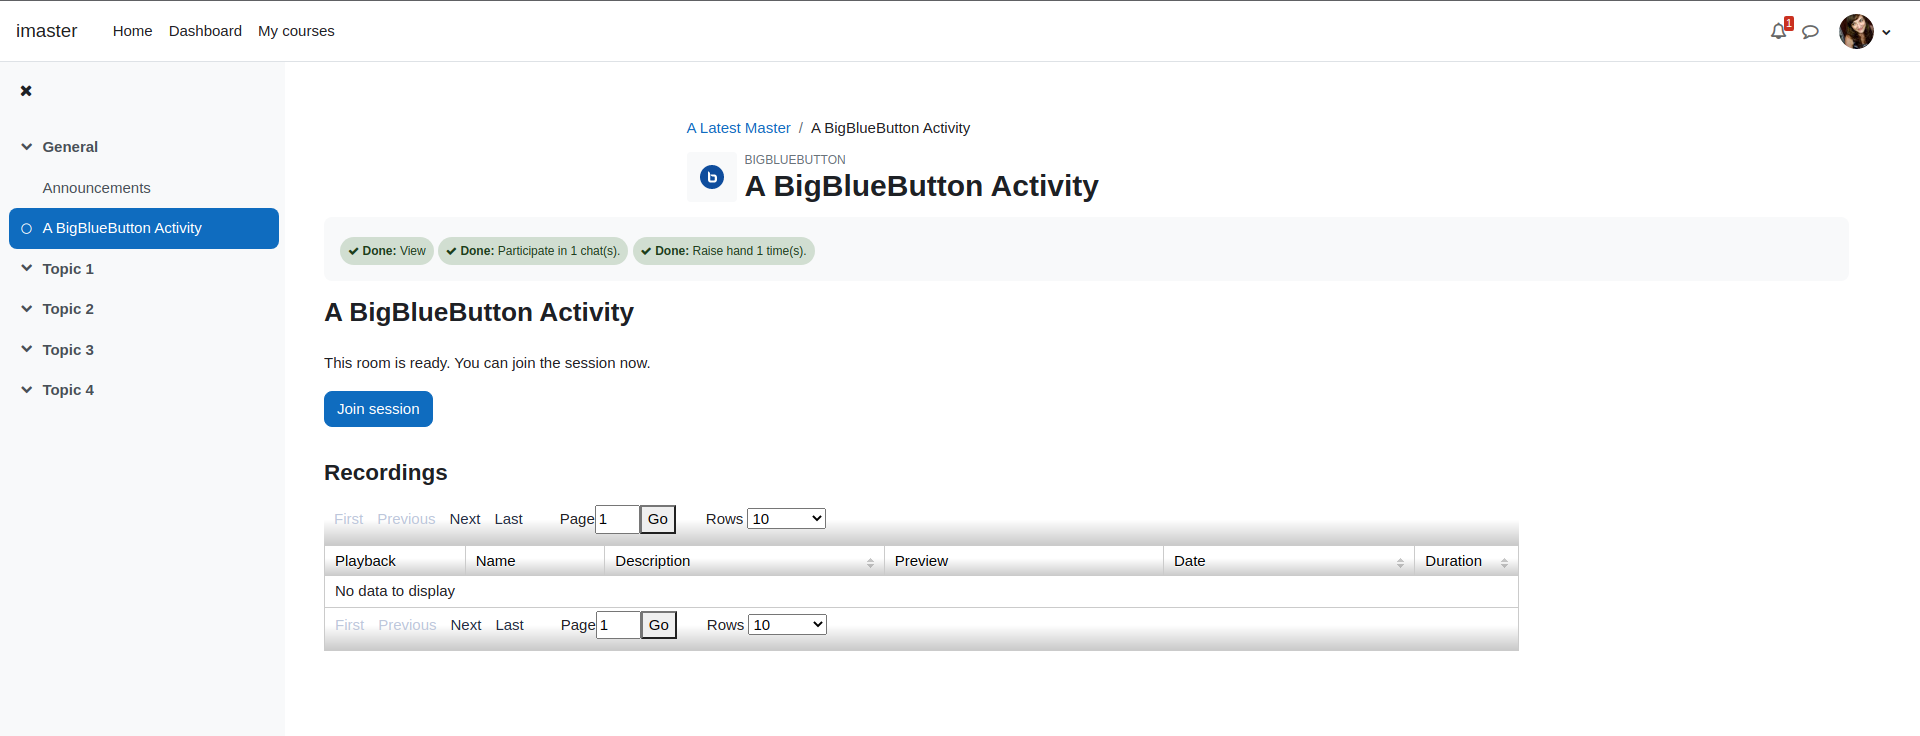Sort recordings by Description column
This screenshot has height=736, width=1920.
point(744,561)
